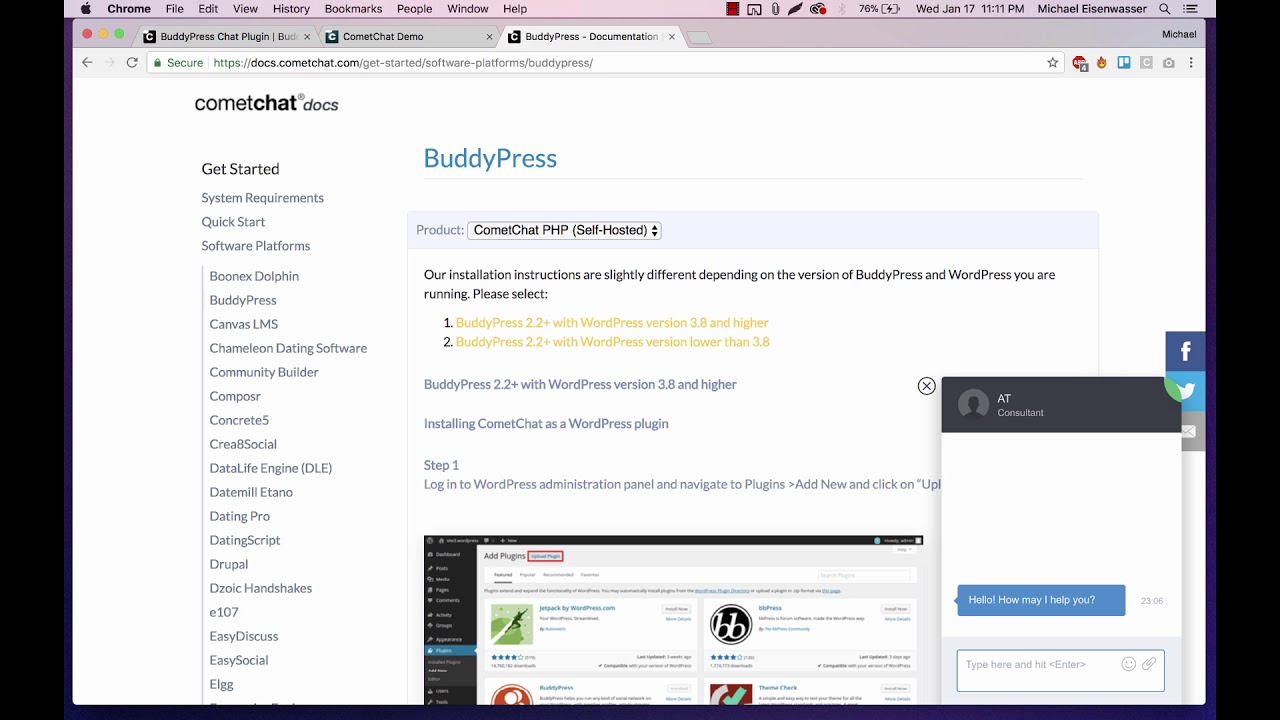Viewport: 1280px width, 720px height.
Task: Click the Twitter share icon
Action: tap(1188, 391)
